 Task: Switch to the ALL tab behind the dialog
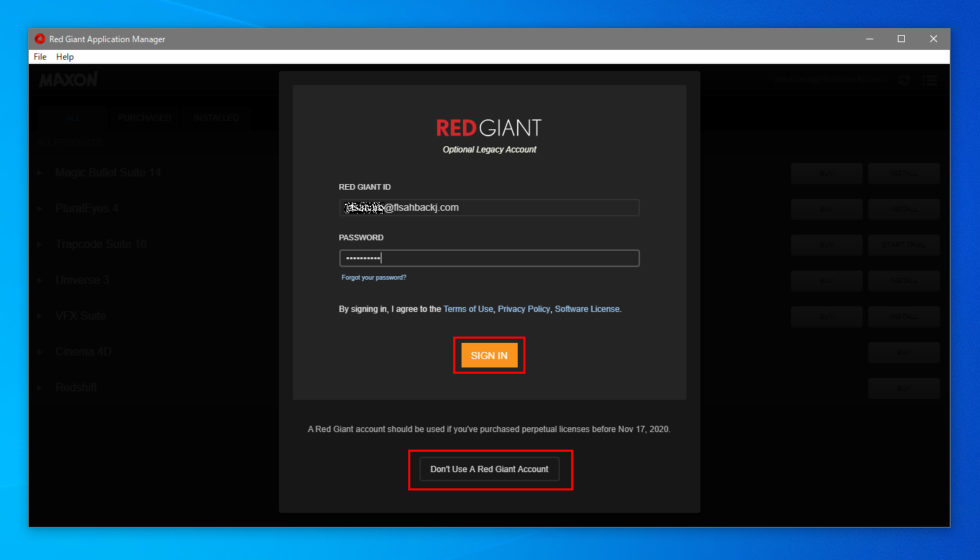tap(72, 118)
